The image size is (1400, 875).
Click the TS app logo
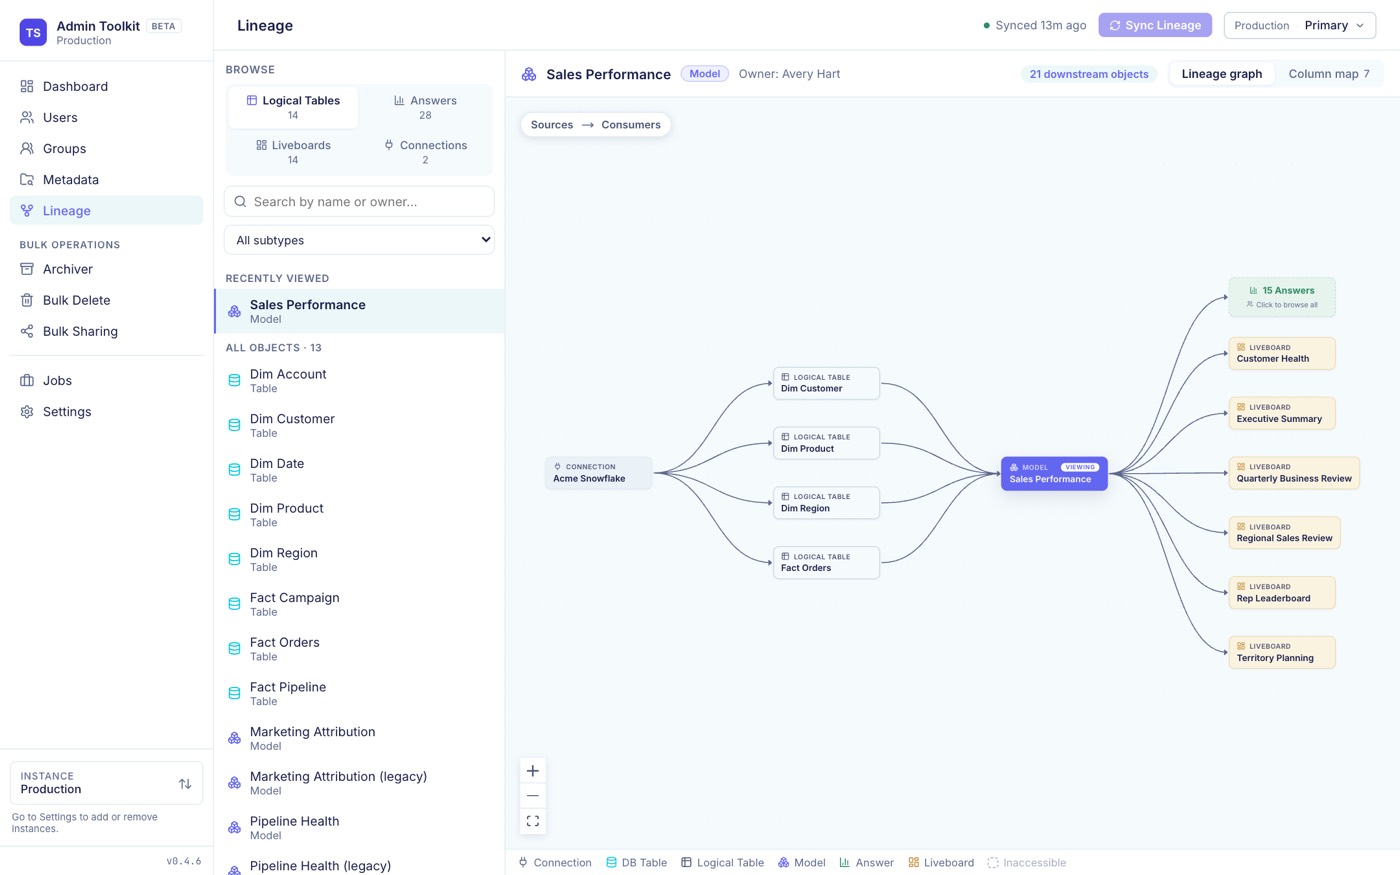(x=33, y=33)
